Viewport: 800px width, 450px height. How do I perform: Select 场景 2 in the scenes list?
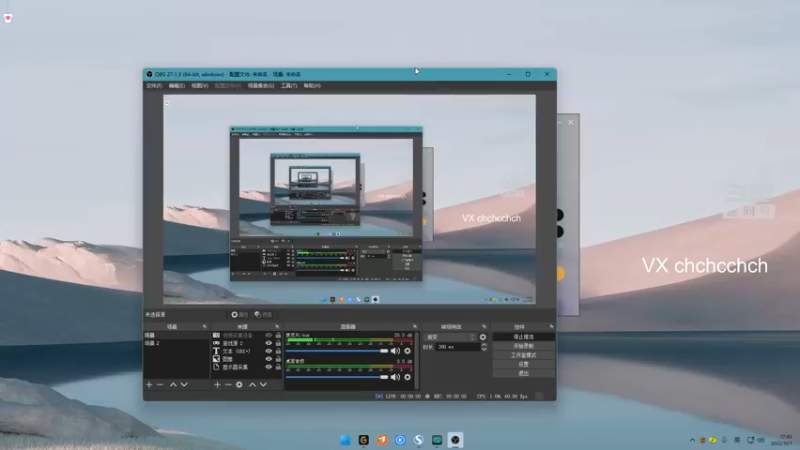(177, 343)
